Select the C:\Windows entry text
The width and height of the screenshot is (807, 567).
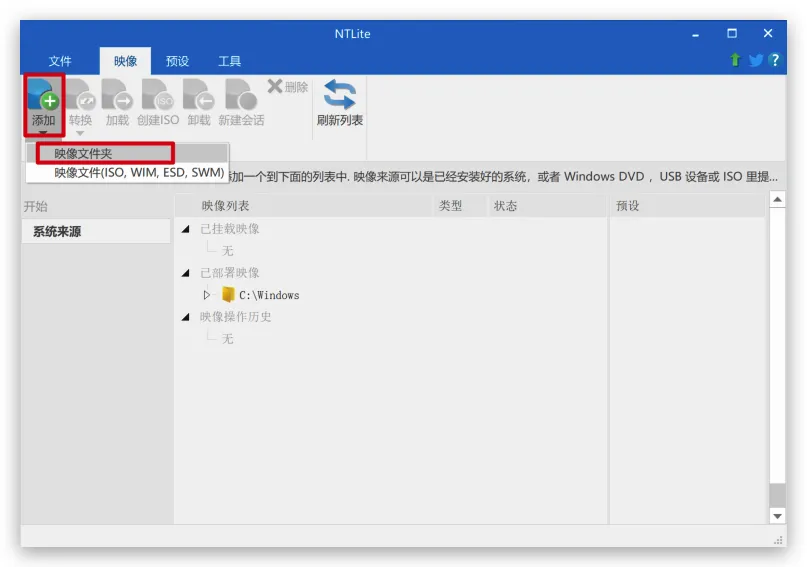coord(269,295)
